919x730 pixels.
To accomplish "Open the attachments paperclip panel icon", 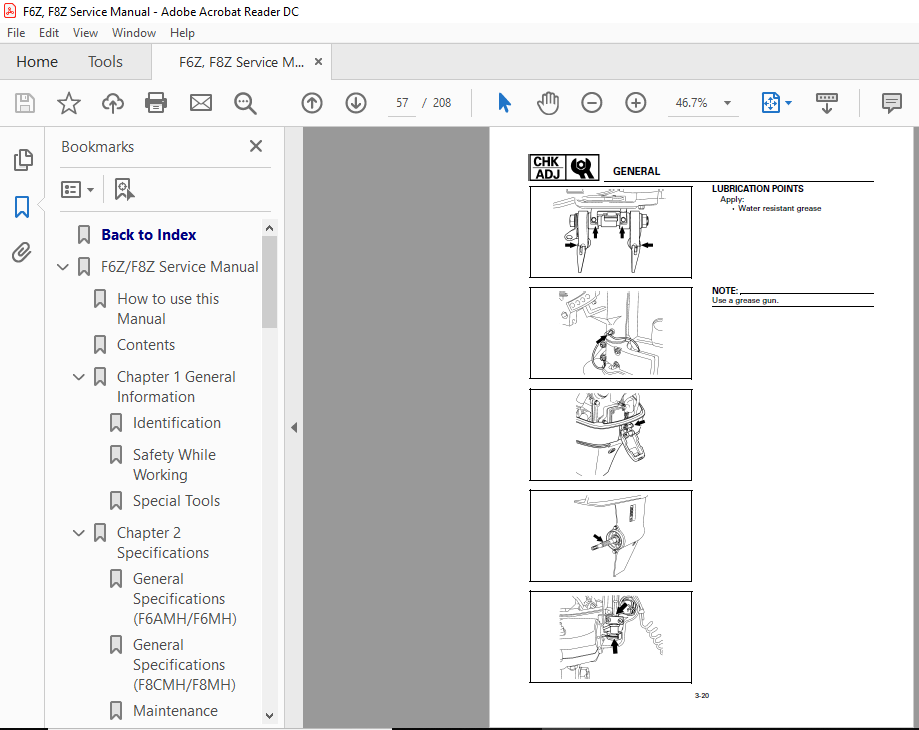I will tap(22, 253).
